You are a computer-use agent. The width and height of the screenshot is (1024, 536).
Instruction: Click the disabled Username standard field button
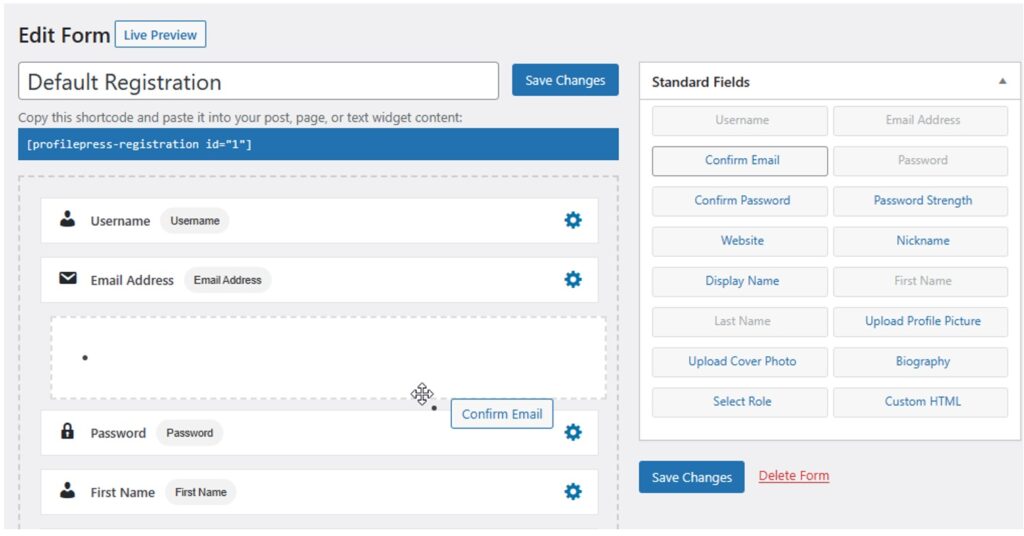740,121
